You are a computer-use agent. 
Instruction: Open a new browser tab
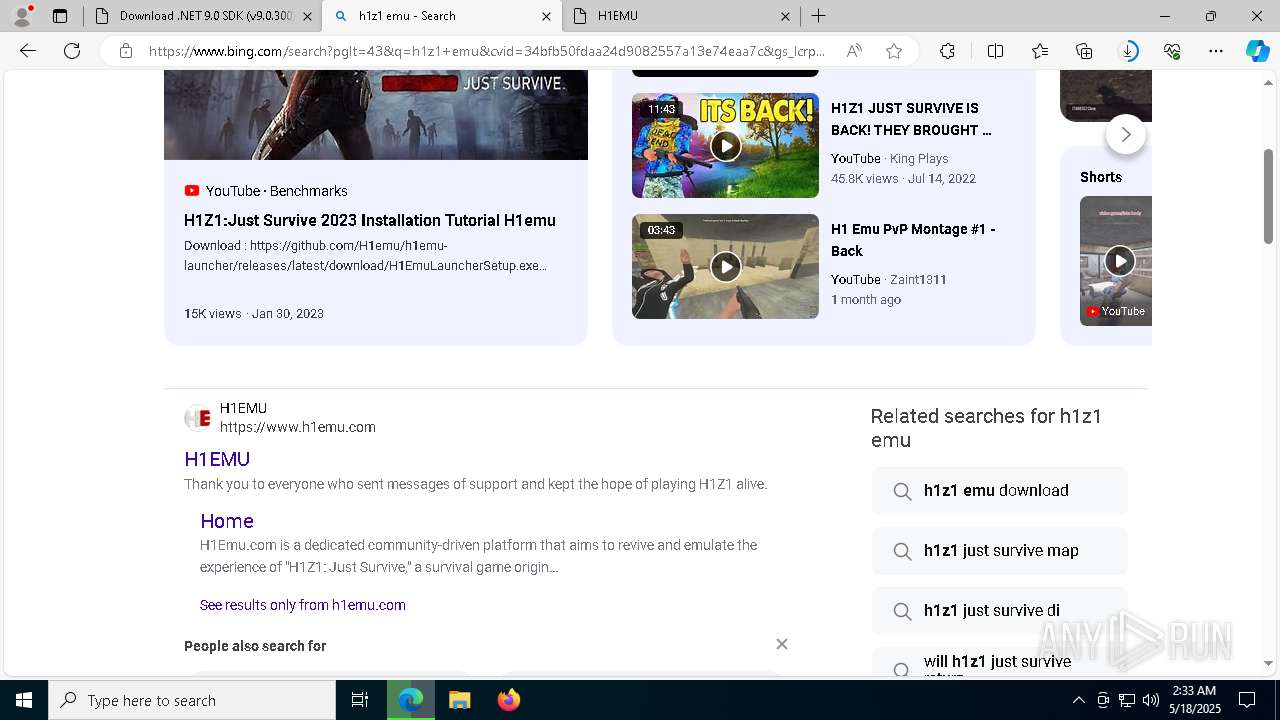tap(818, 16)
